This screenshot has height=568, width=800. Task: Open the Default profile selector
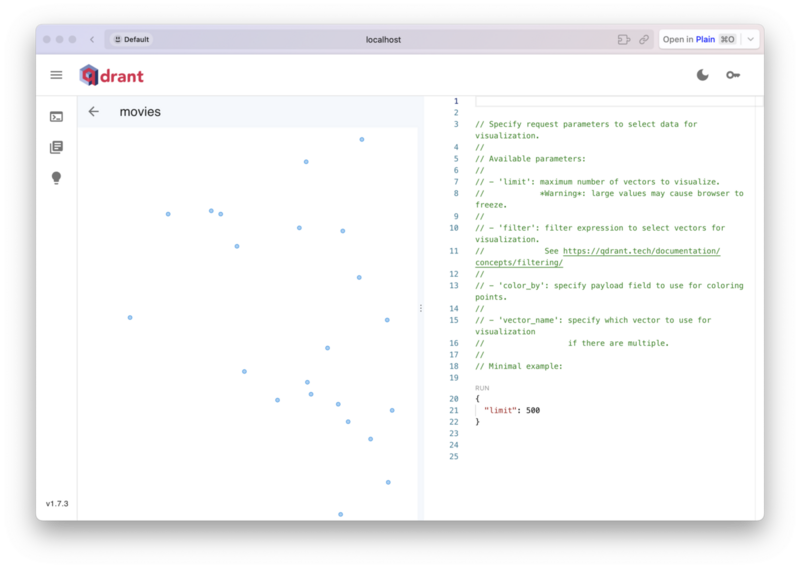132,39
